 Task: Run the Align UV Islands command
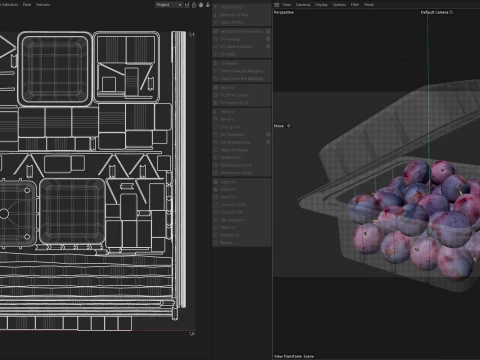point(242,150)
